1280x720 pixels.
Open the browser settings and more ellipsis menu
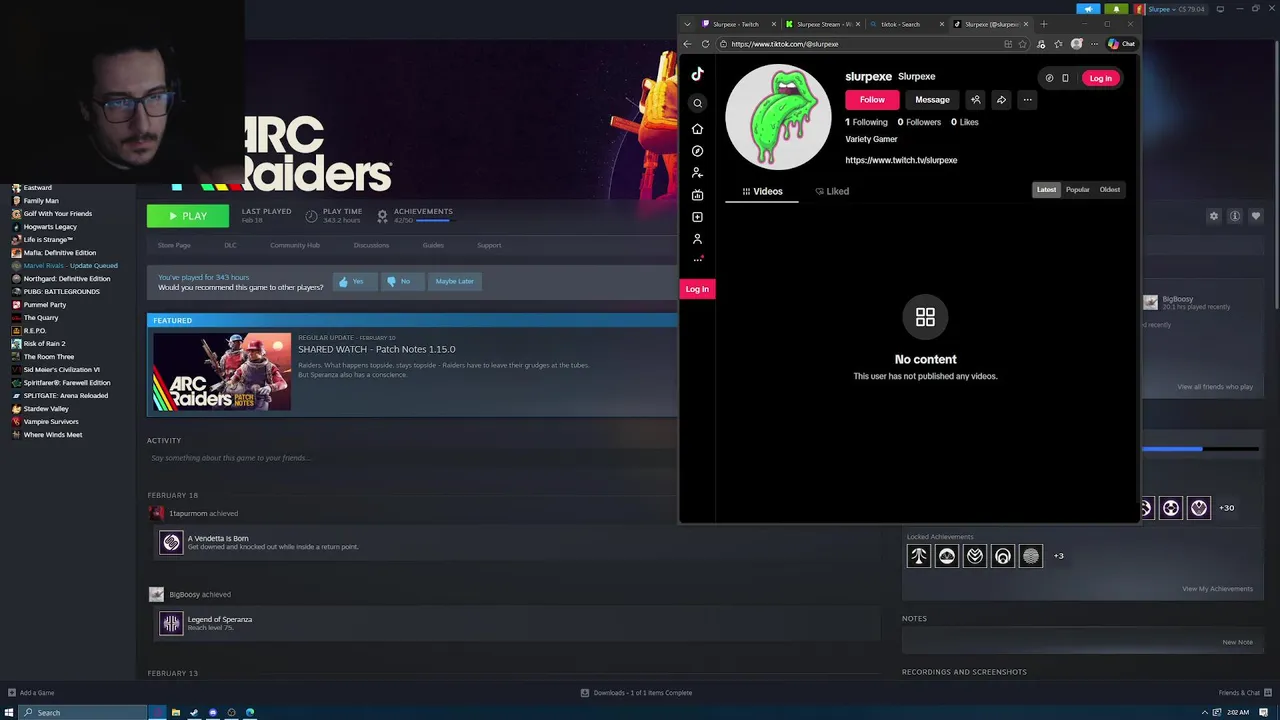(1094, 44)
